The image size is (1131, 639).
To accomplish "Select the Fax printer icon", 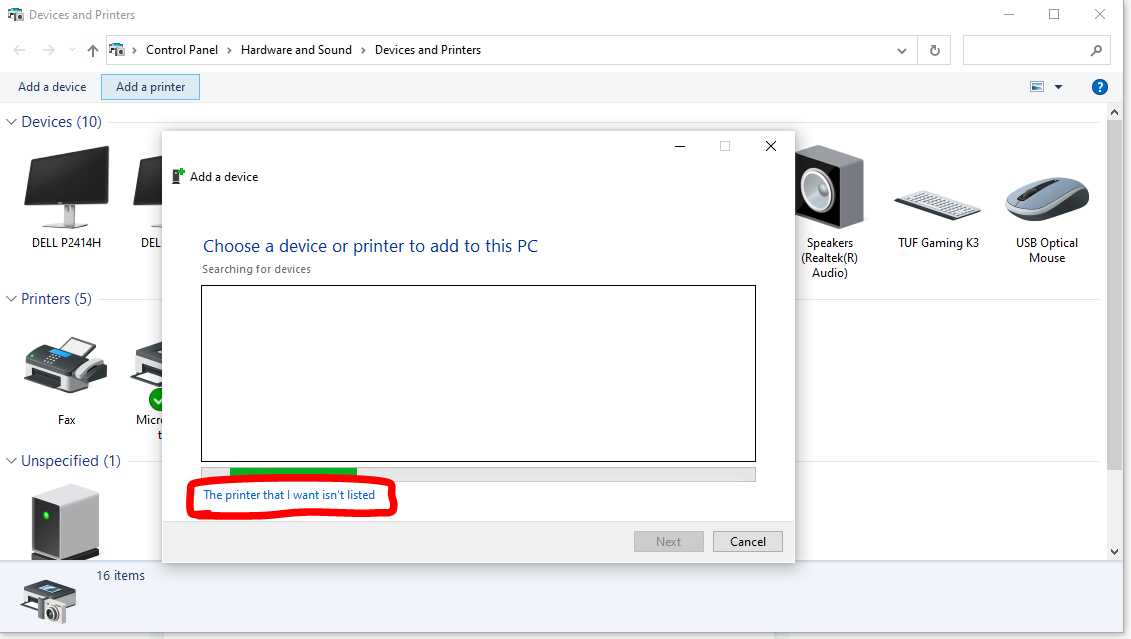I will point(66,367).
